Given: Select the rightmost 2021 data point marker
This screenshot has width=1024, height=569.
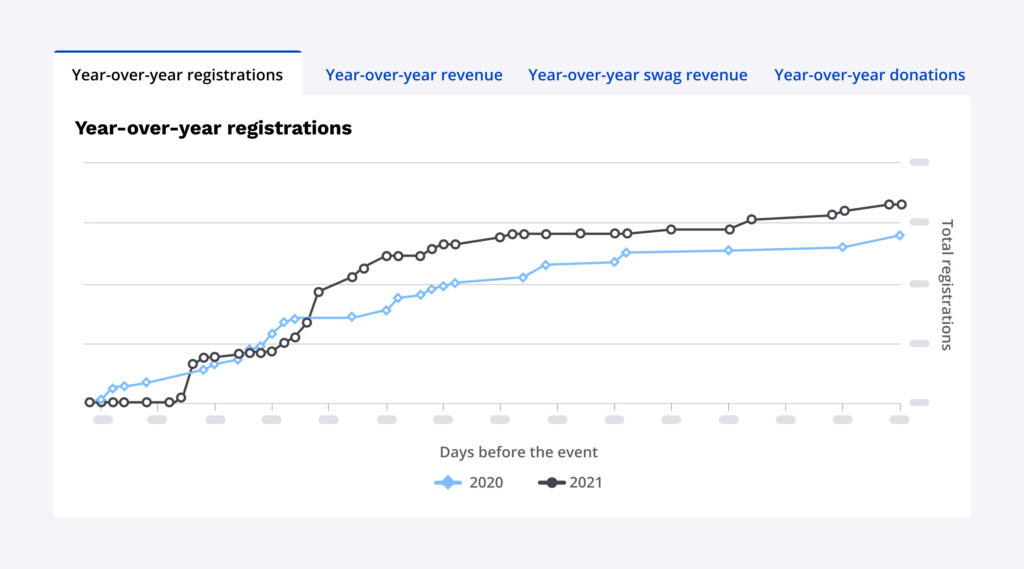Looking at the screenshot, I should pos(901,204).
